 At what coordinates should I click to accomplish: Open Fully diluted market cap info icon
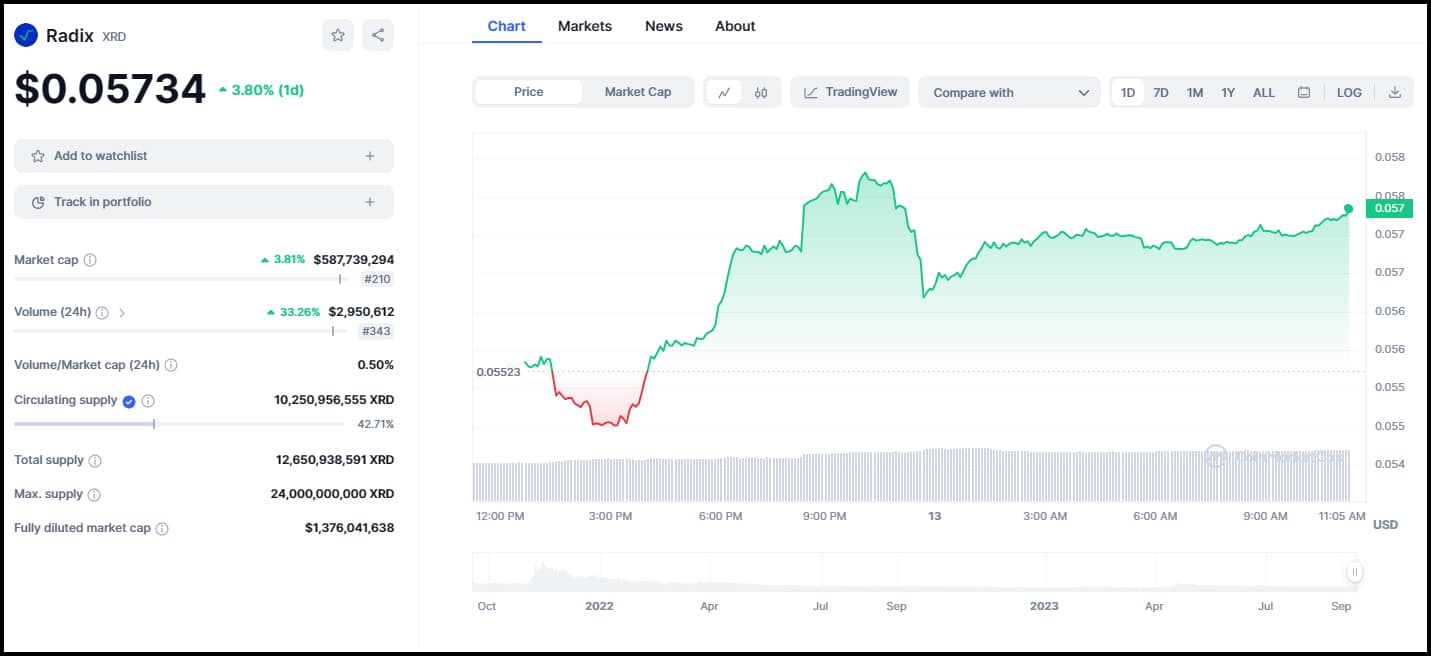162,529
